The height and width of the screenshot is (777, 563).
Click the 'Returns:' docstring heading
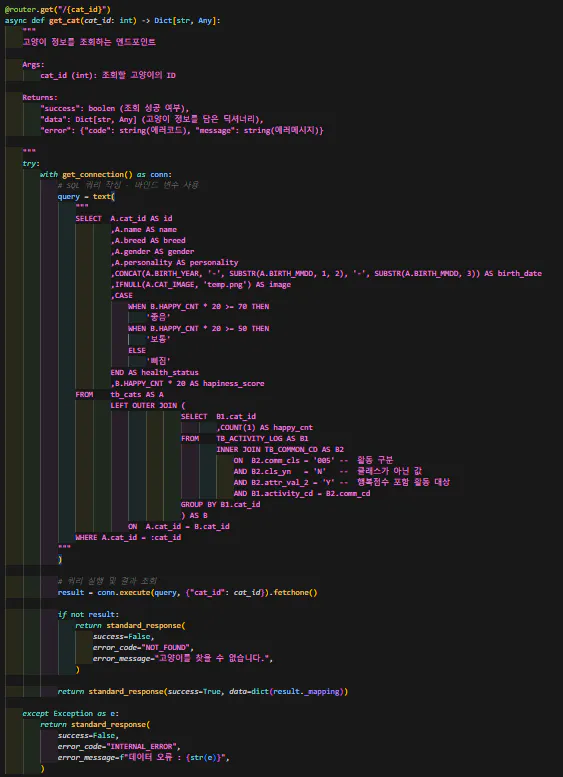click(40, 98)
